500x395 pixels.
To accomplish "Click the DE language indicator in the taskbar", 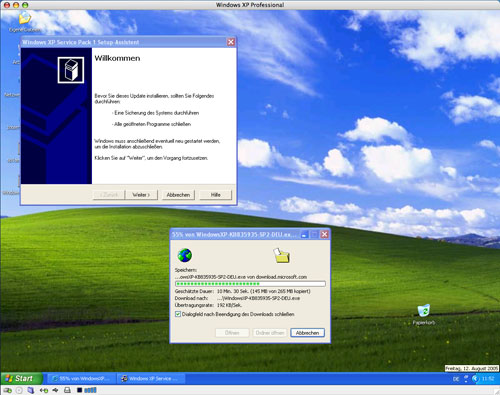I will (x=456, y=379).
